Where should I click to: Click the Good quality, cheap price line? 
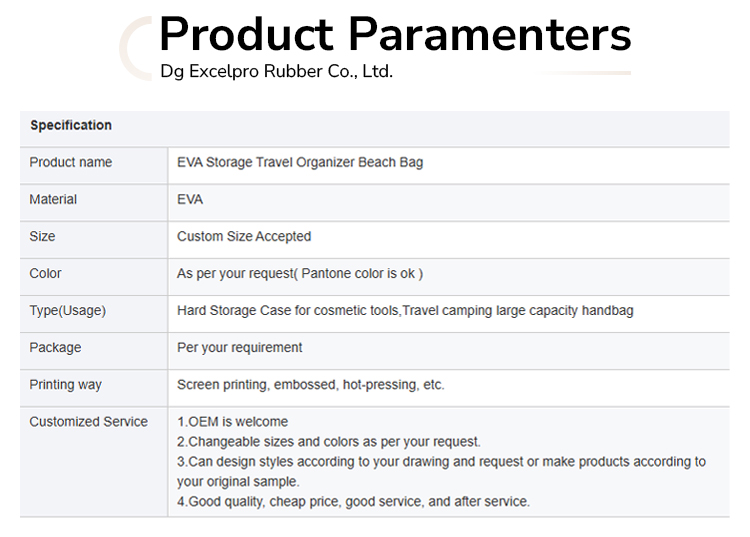(x=353, y=501)
